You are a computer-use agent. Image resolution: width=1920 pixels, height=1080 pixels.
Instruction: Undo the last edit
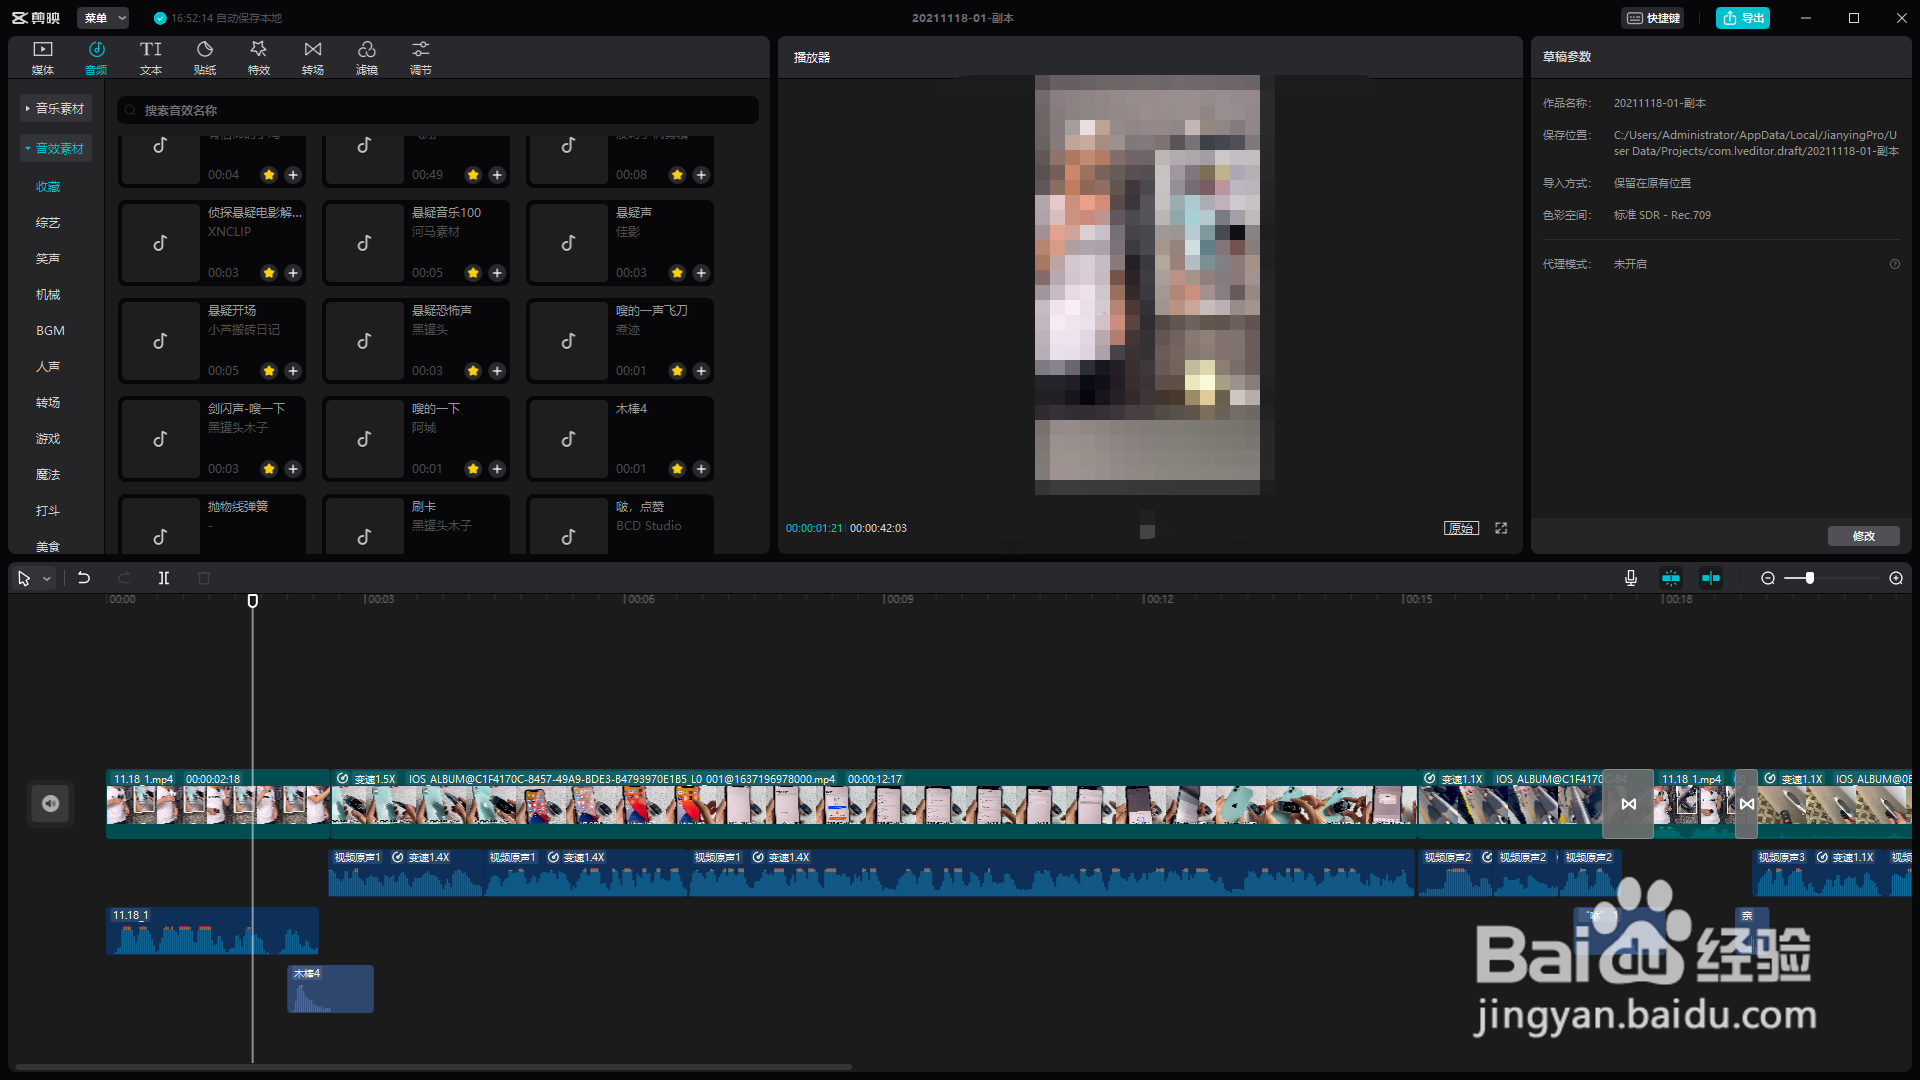(84, 578)
